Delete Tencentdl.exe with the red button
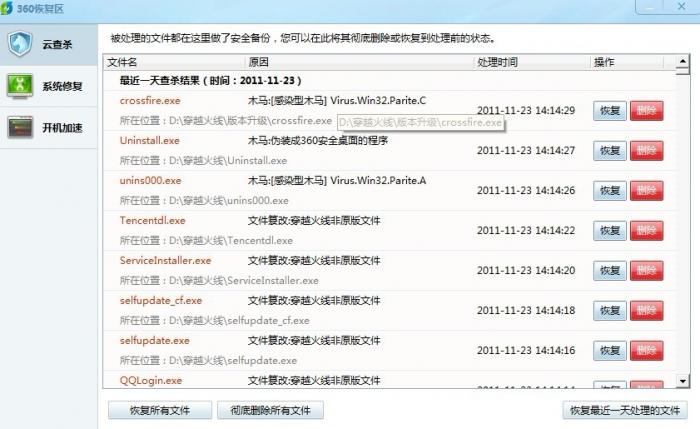The height and width of the screenshot is (429, 700). [646, 231]
